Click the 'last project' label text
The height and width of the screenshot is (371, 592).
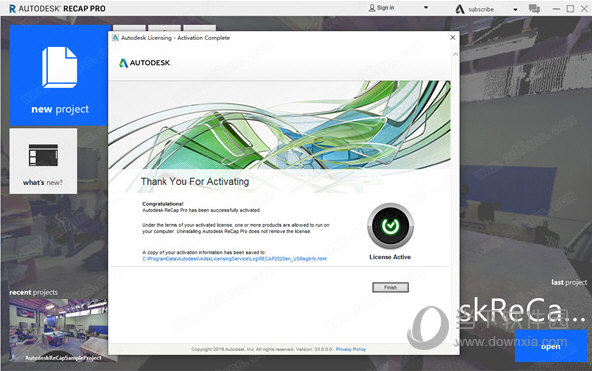coord(569,282)
